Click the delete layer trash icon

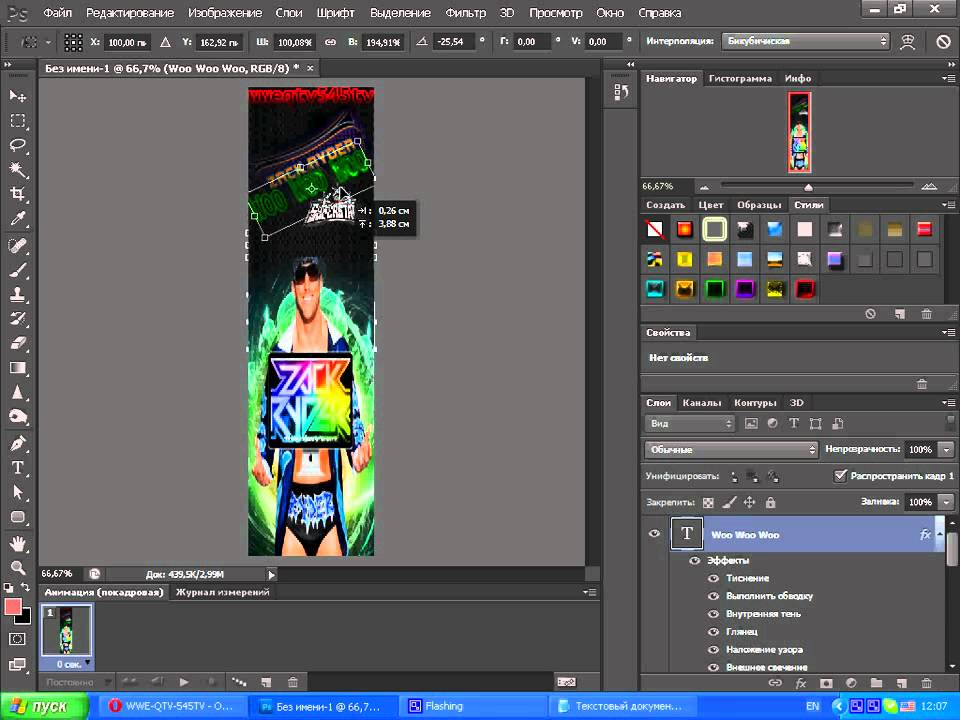pos(926,683)
